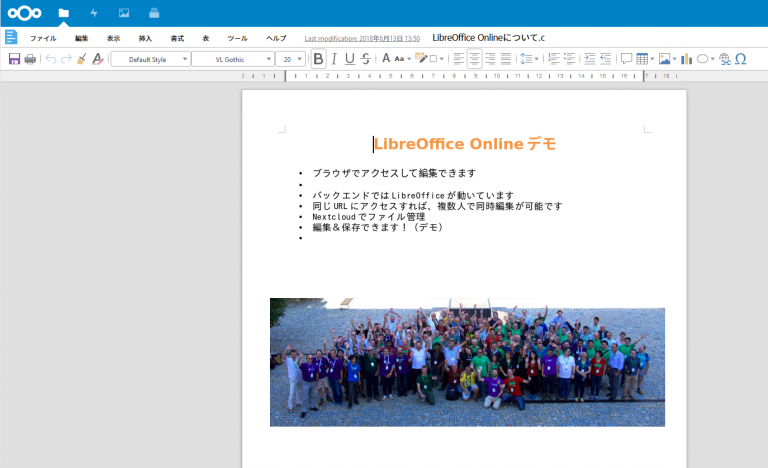
Task: Pick font color with the A icon
Action: [386, 59]
